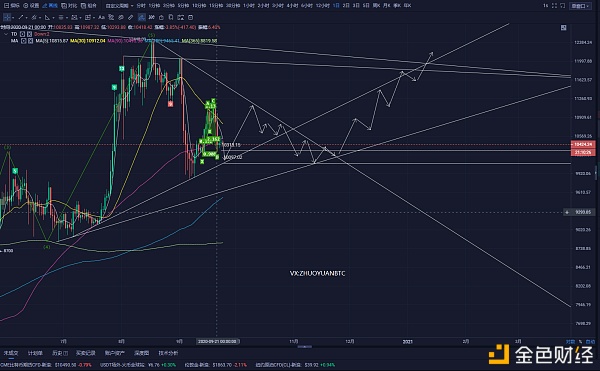The image size is (600, 371).
Task: Select the ruler measure tool
Action: coord(130,17)
